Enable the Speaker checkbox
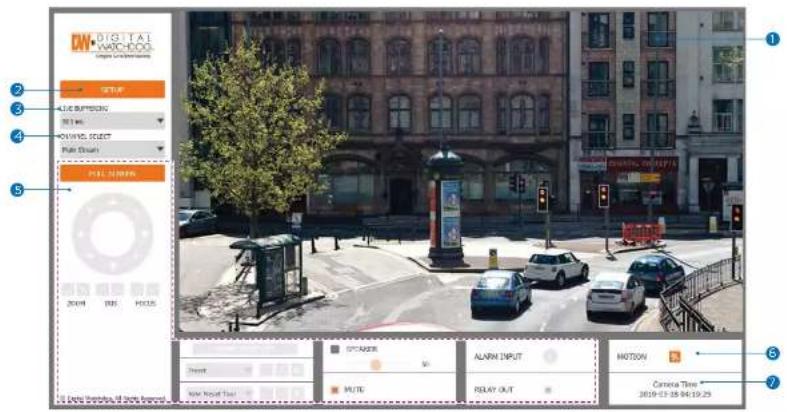Viewport: 787px width, 412px height. coord(335,349)
